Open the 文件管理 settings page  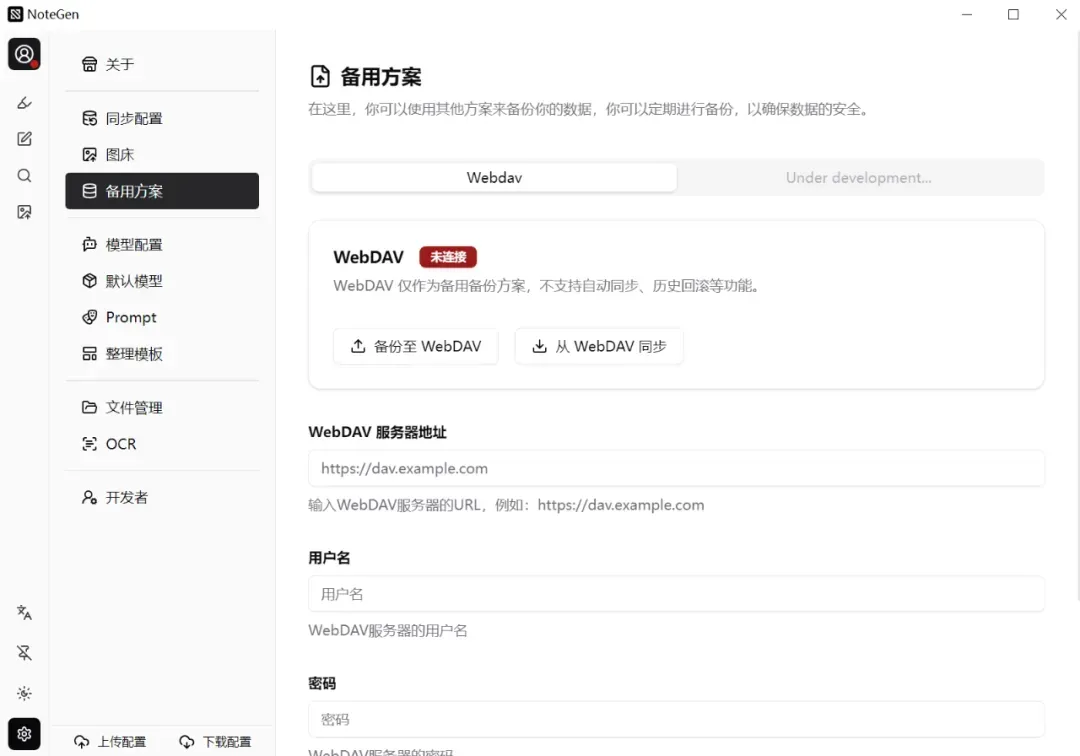coord(162,408)
